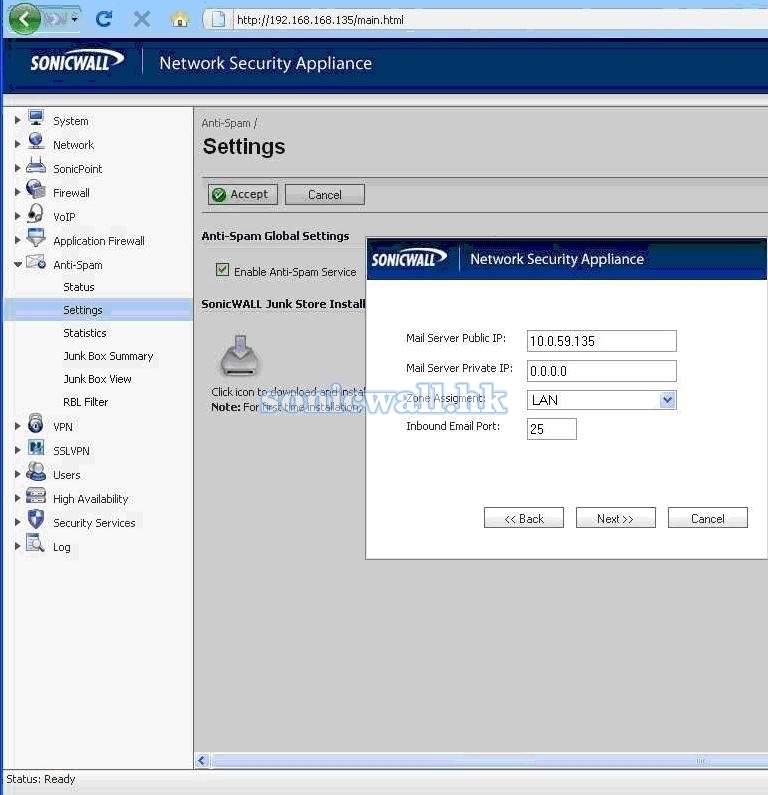The image size is (768, 795).
Task: Expand the Users tree node
Action: click(17, 474)
